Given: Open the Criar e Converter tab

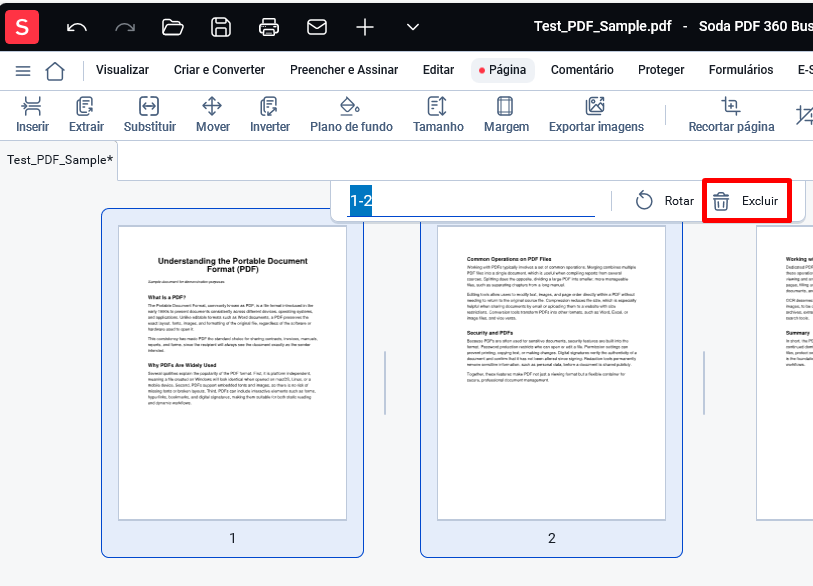Looking at the screenshot, I should pos(219,70).
